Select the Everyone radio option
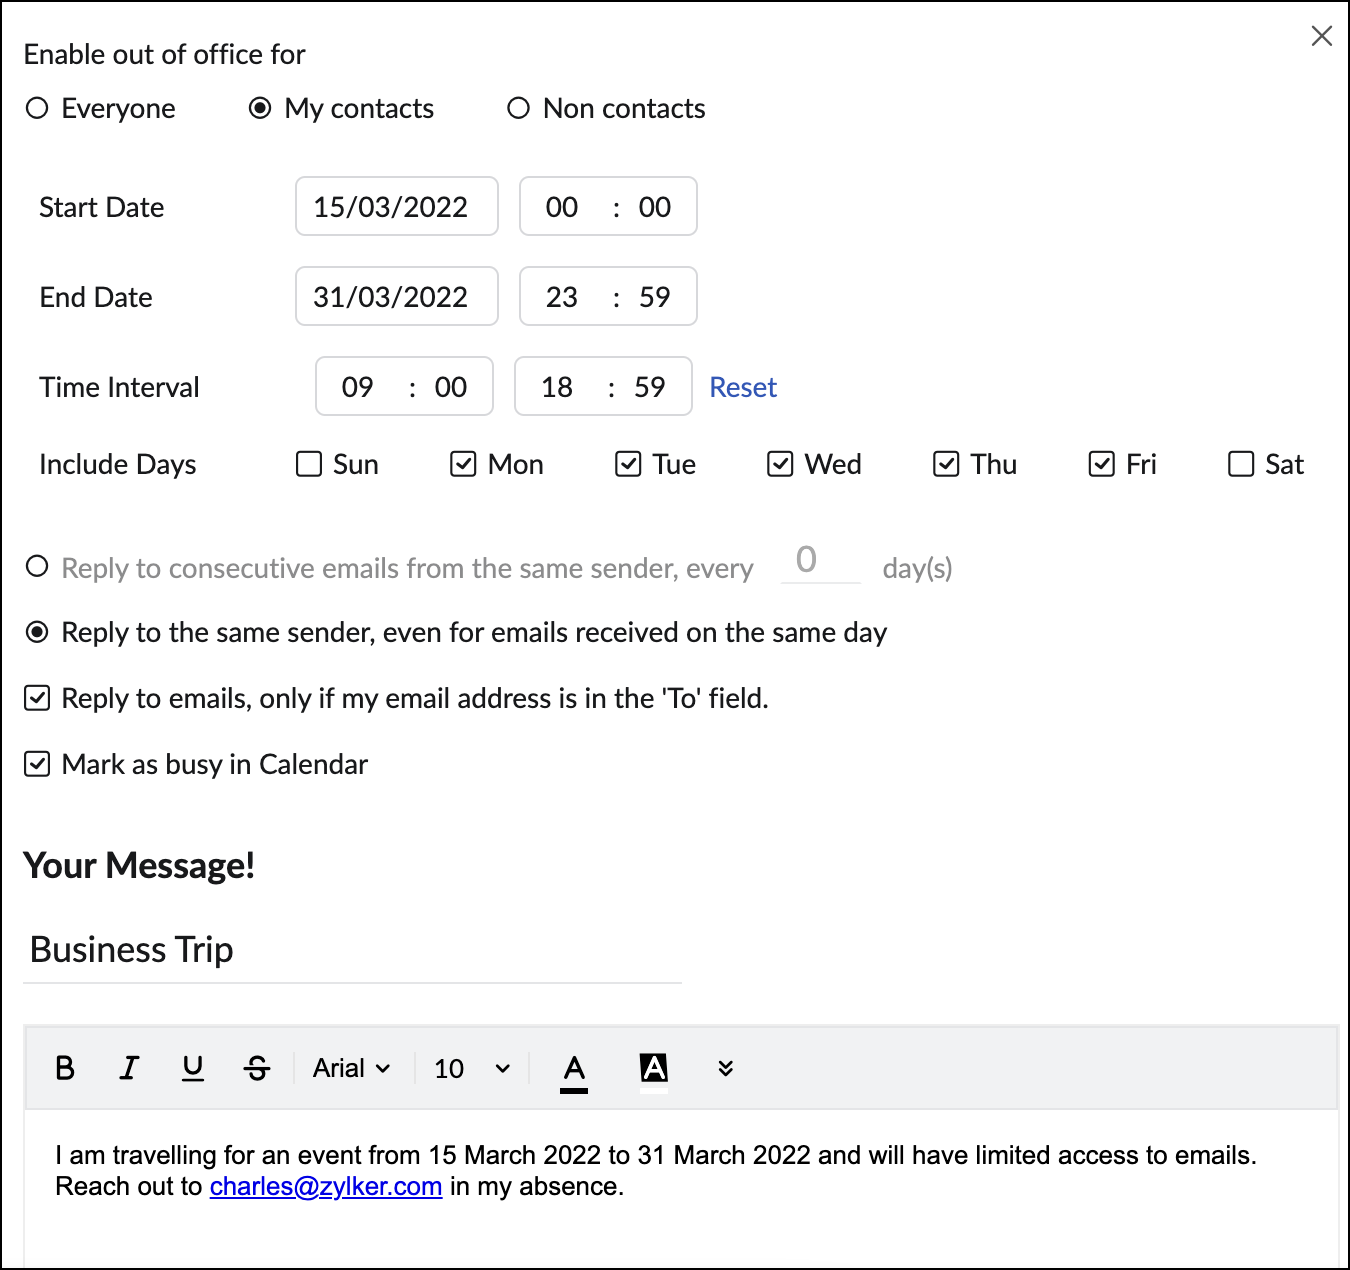The height and width of the screenshot is (1270, 1350). pyautogui.click(x=37, y=108)
